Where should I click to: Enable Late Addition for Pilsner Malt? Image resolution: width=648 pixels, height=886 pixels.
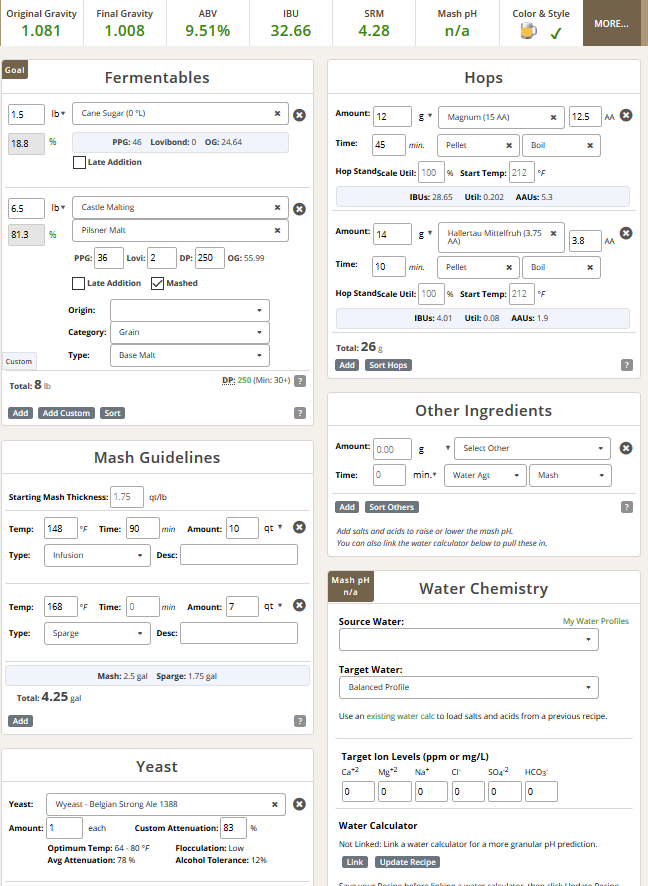[x=79, y=284]
